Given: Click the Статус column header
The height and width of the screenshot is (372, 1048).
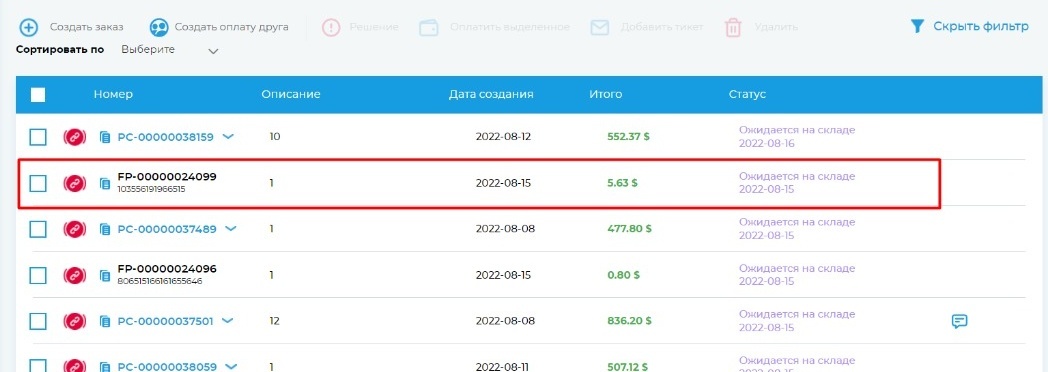Looking at the screenshot, I should click(747, 94).
